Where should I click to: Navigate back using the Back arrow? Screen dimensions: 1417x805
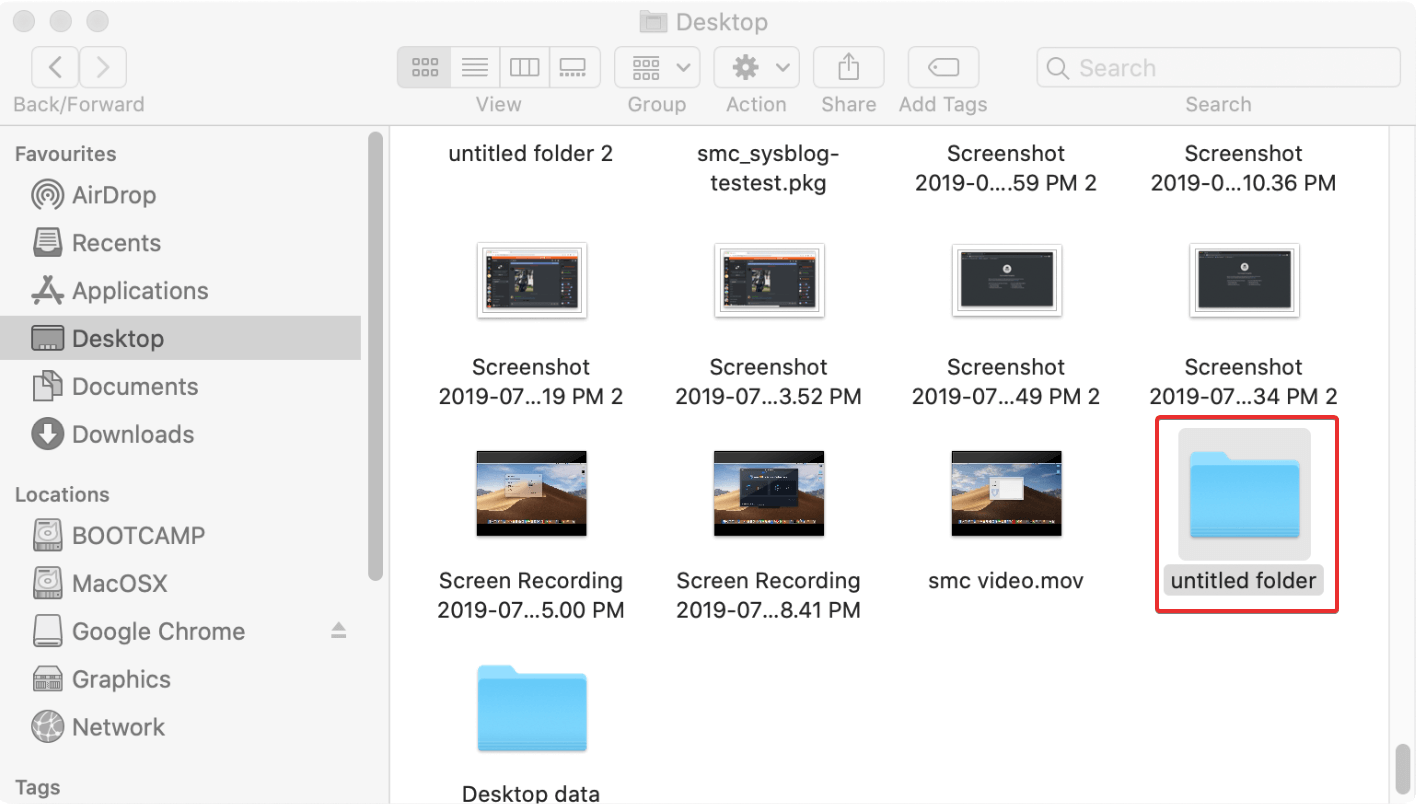tap(55, 66)
